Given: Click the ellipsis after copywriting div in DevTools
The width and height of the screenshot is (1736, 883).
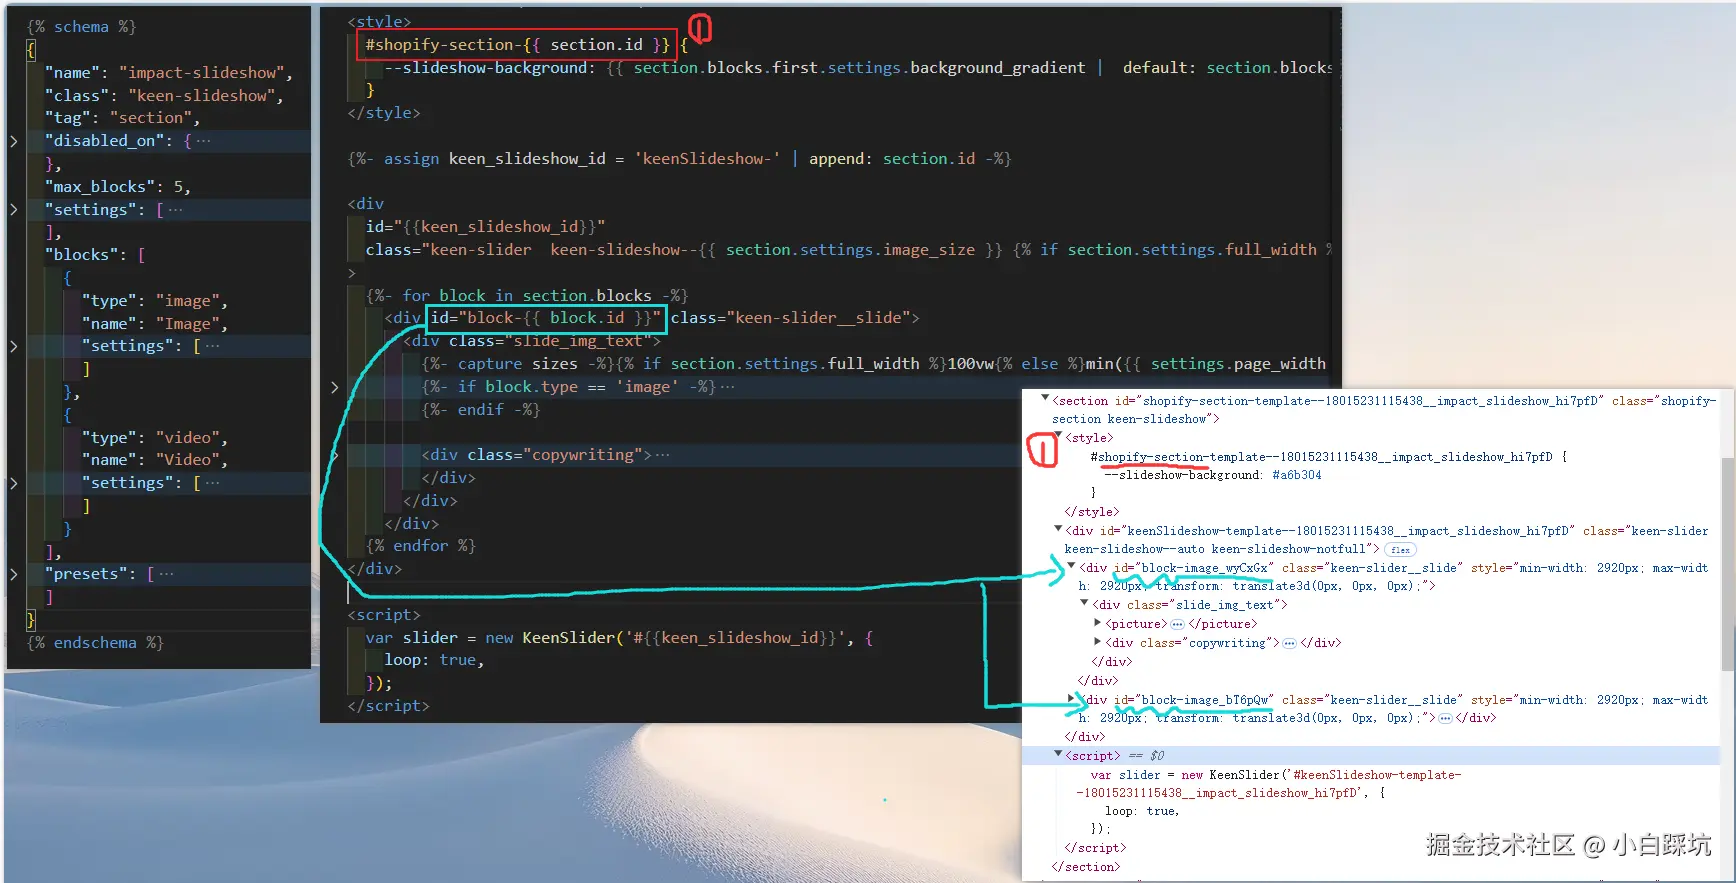Looking at the screenshot, I should [x=1289, y=643].
